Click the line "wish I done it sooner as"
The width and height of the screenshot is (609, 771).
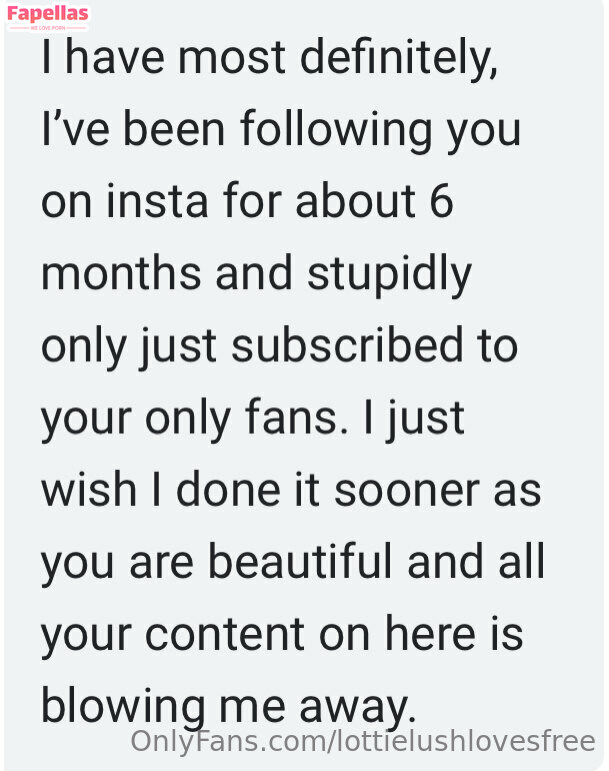pos(290,489)
